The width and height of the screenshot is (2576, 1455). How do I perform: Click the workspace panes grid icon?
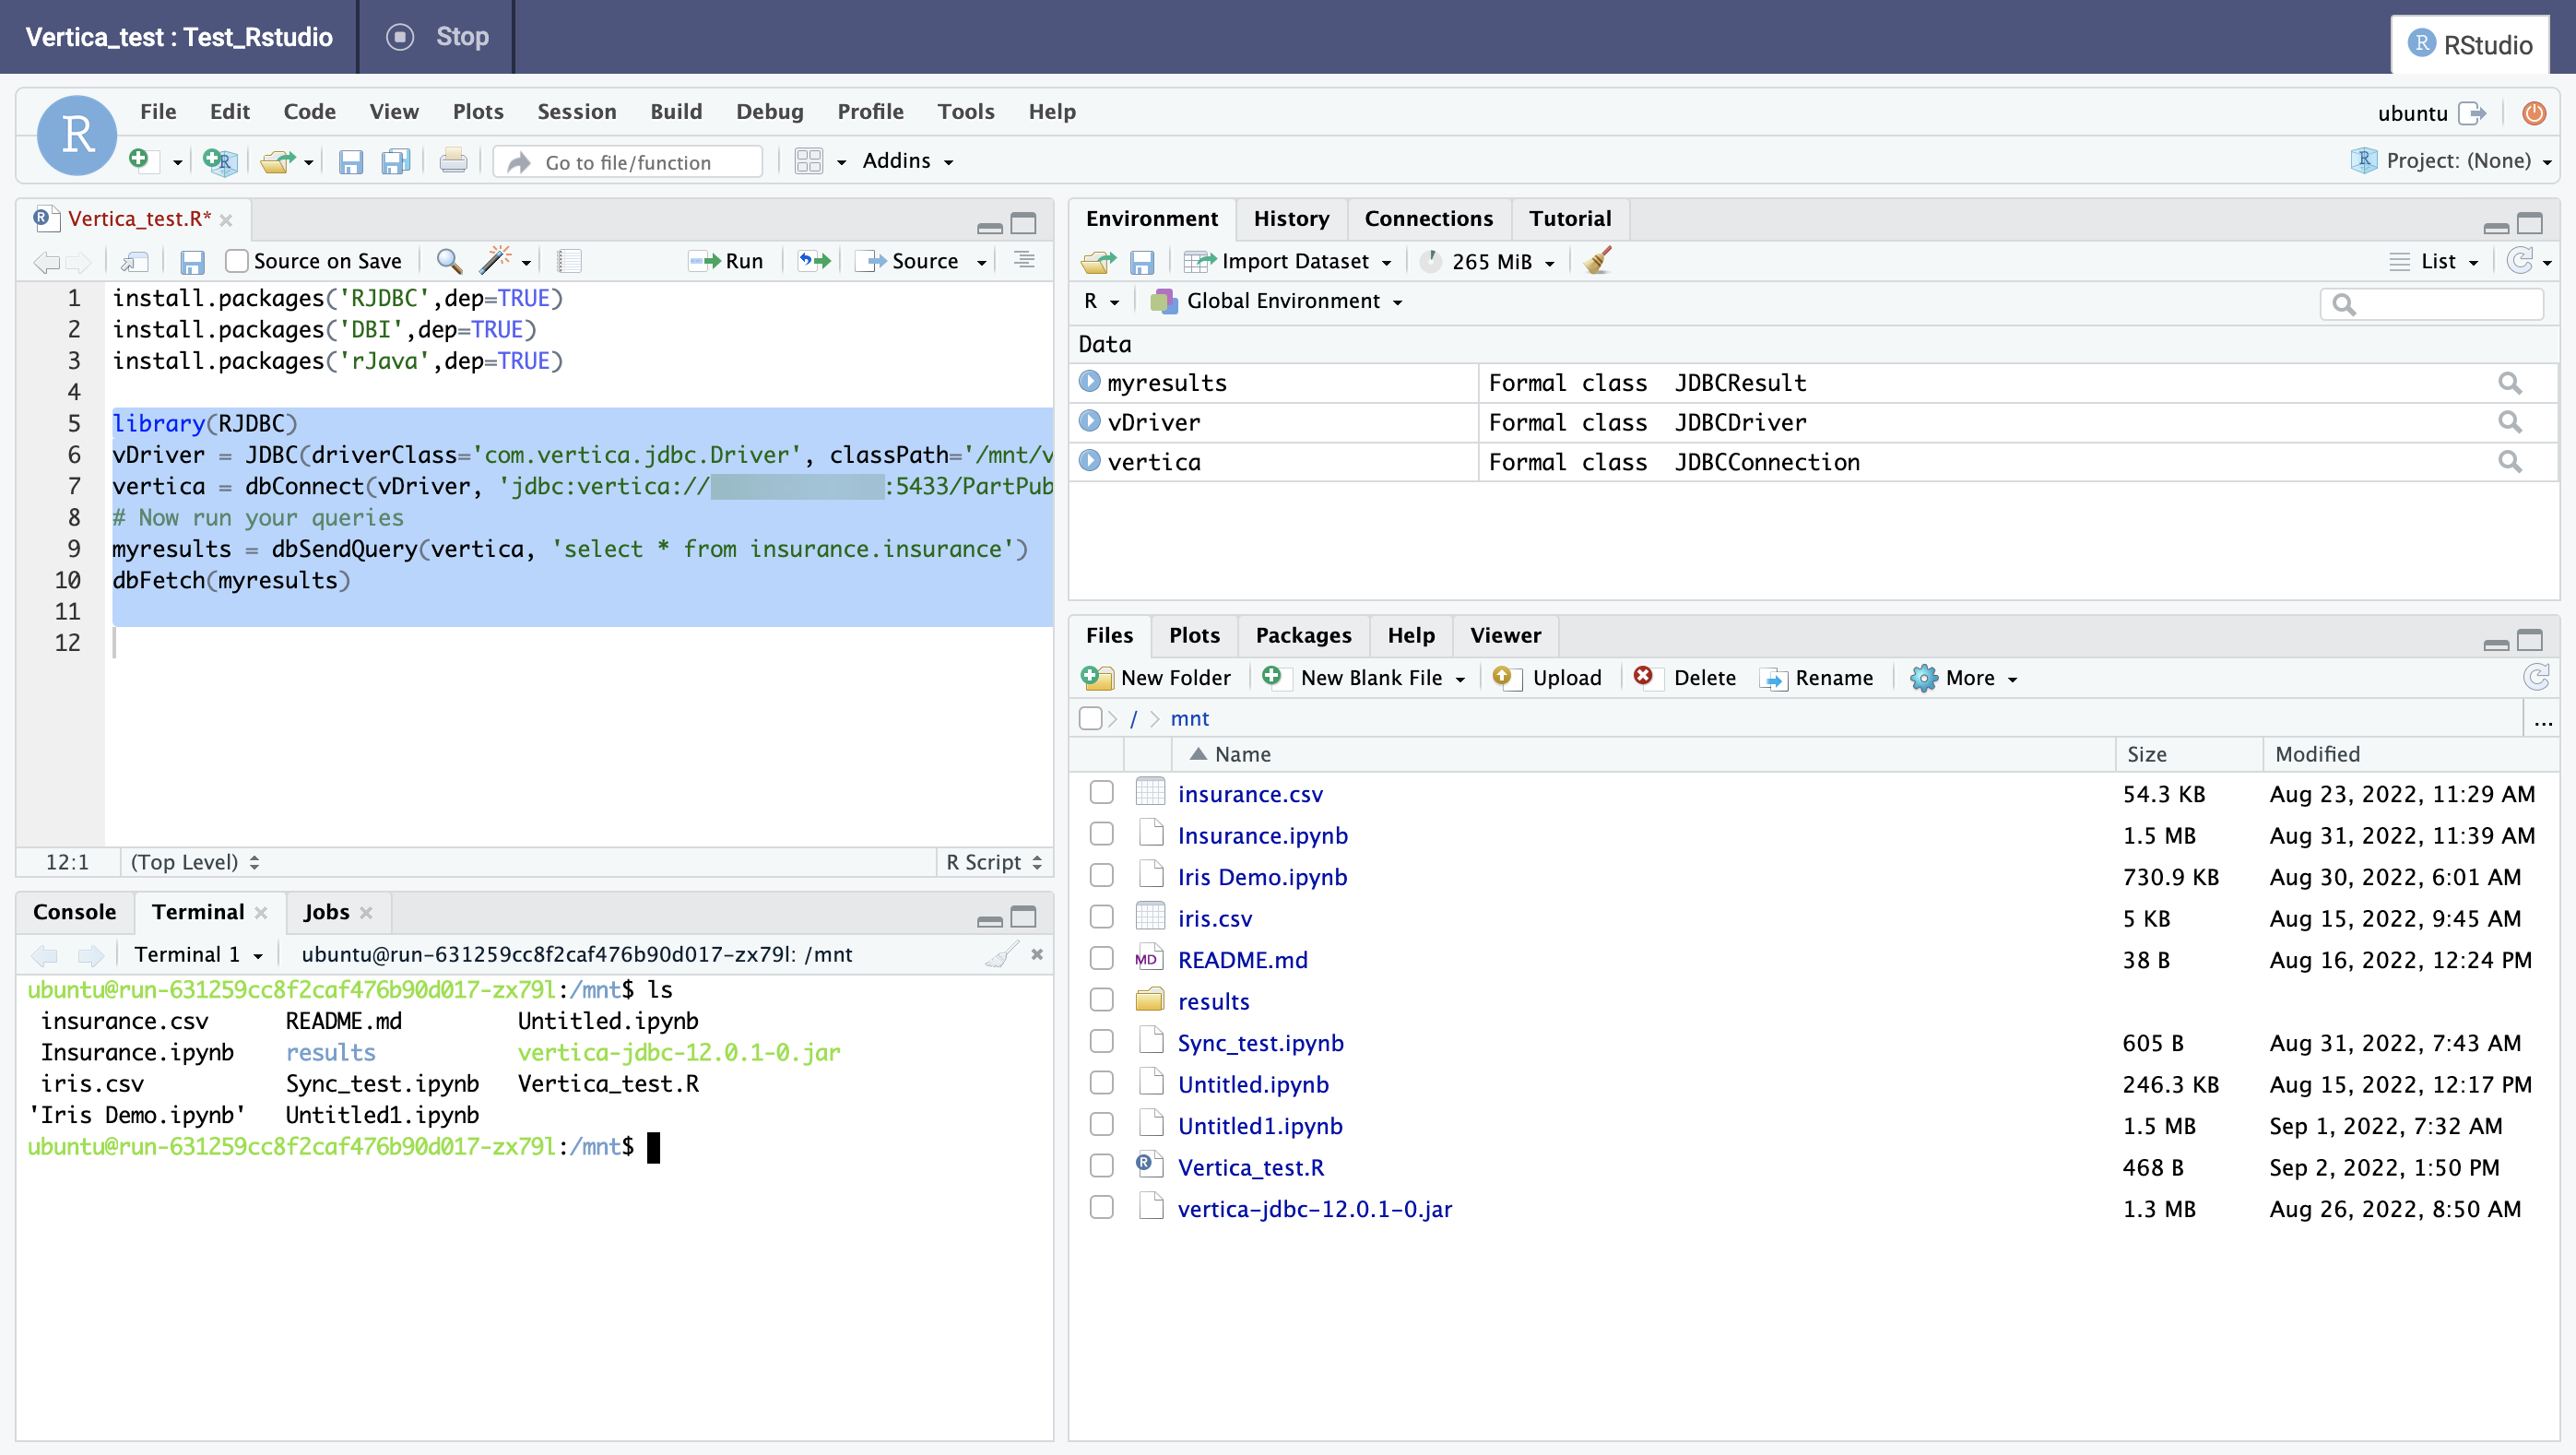(808, 161)
